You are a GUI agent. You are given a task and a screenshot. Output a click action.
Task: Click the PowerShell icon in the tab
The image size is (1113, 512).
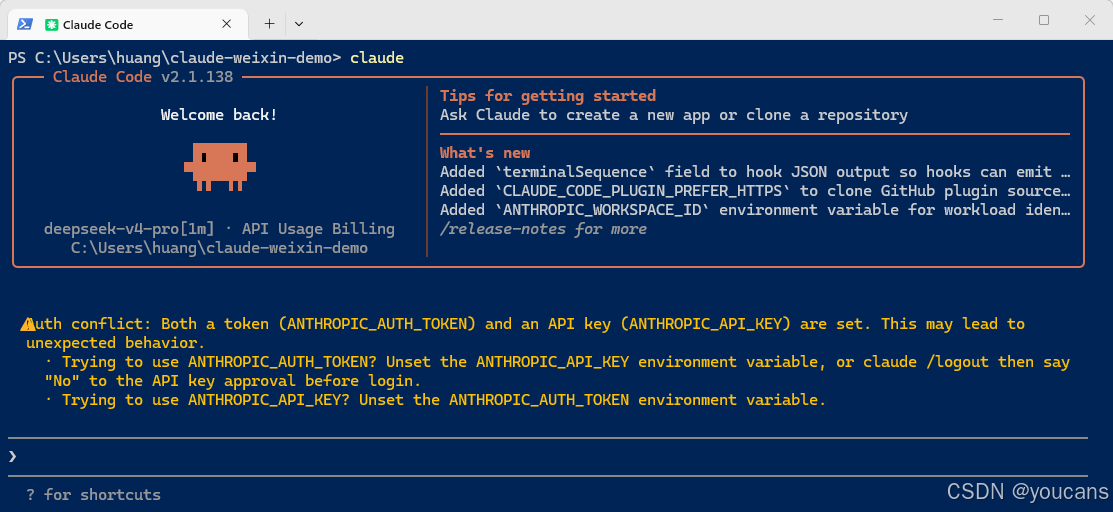[x=25, y=24]
